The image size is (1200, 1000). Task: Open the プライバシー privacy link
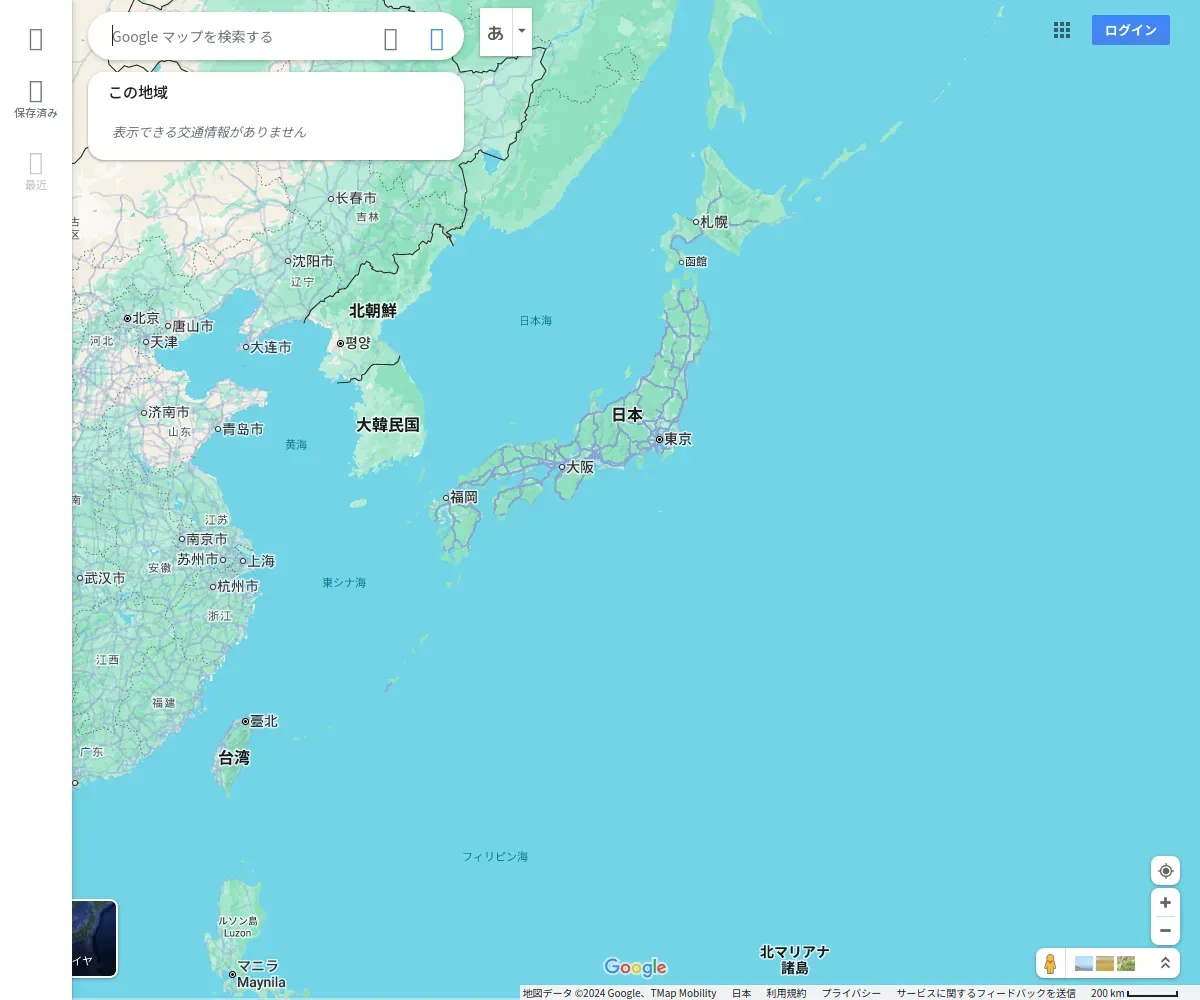click(x=851, y=993)
